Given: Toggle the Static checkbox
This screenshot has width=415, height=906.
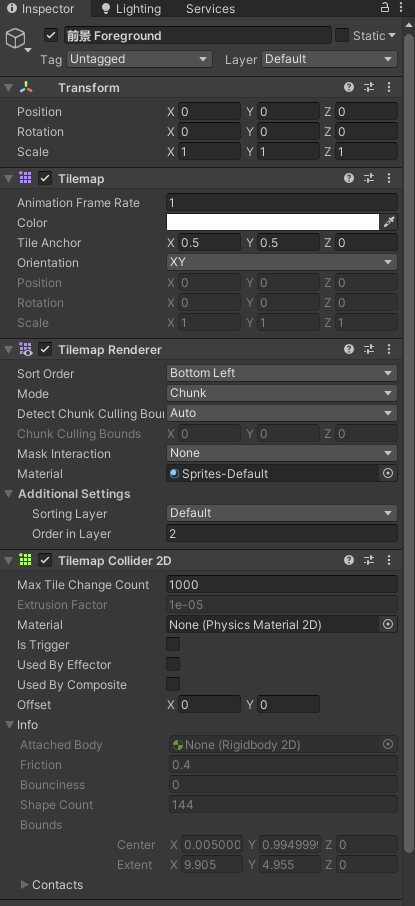Looking at the screenshot, I should (342, 35).
